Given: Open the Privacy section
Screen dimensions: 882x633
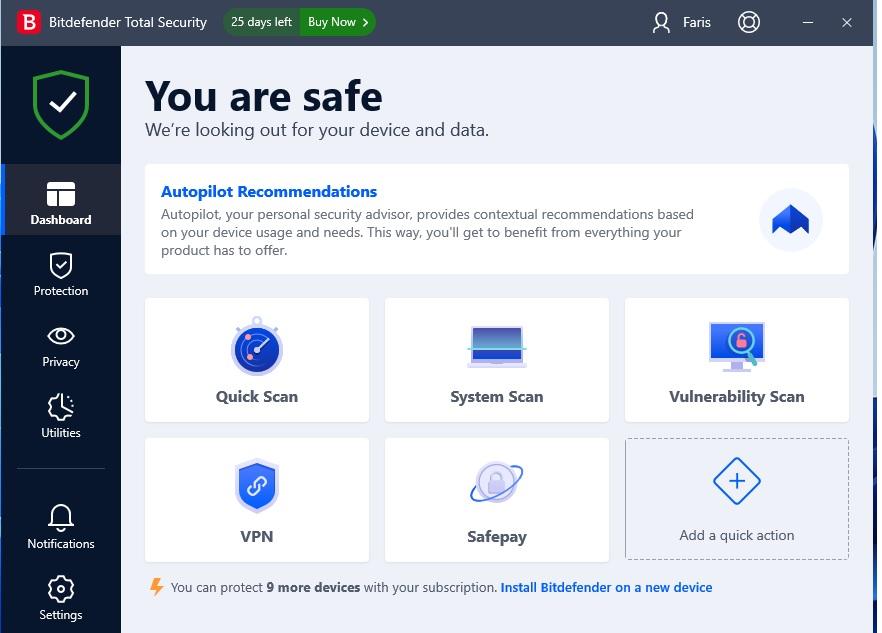Looking at the screenshot, I should 61,346.
